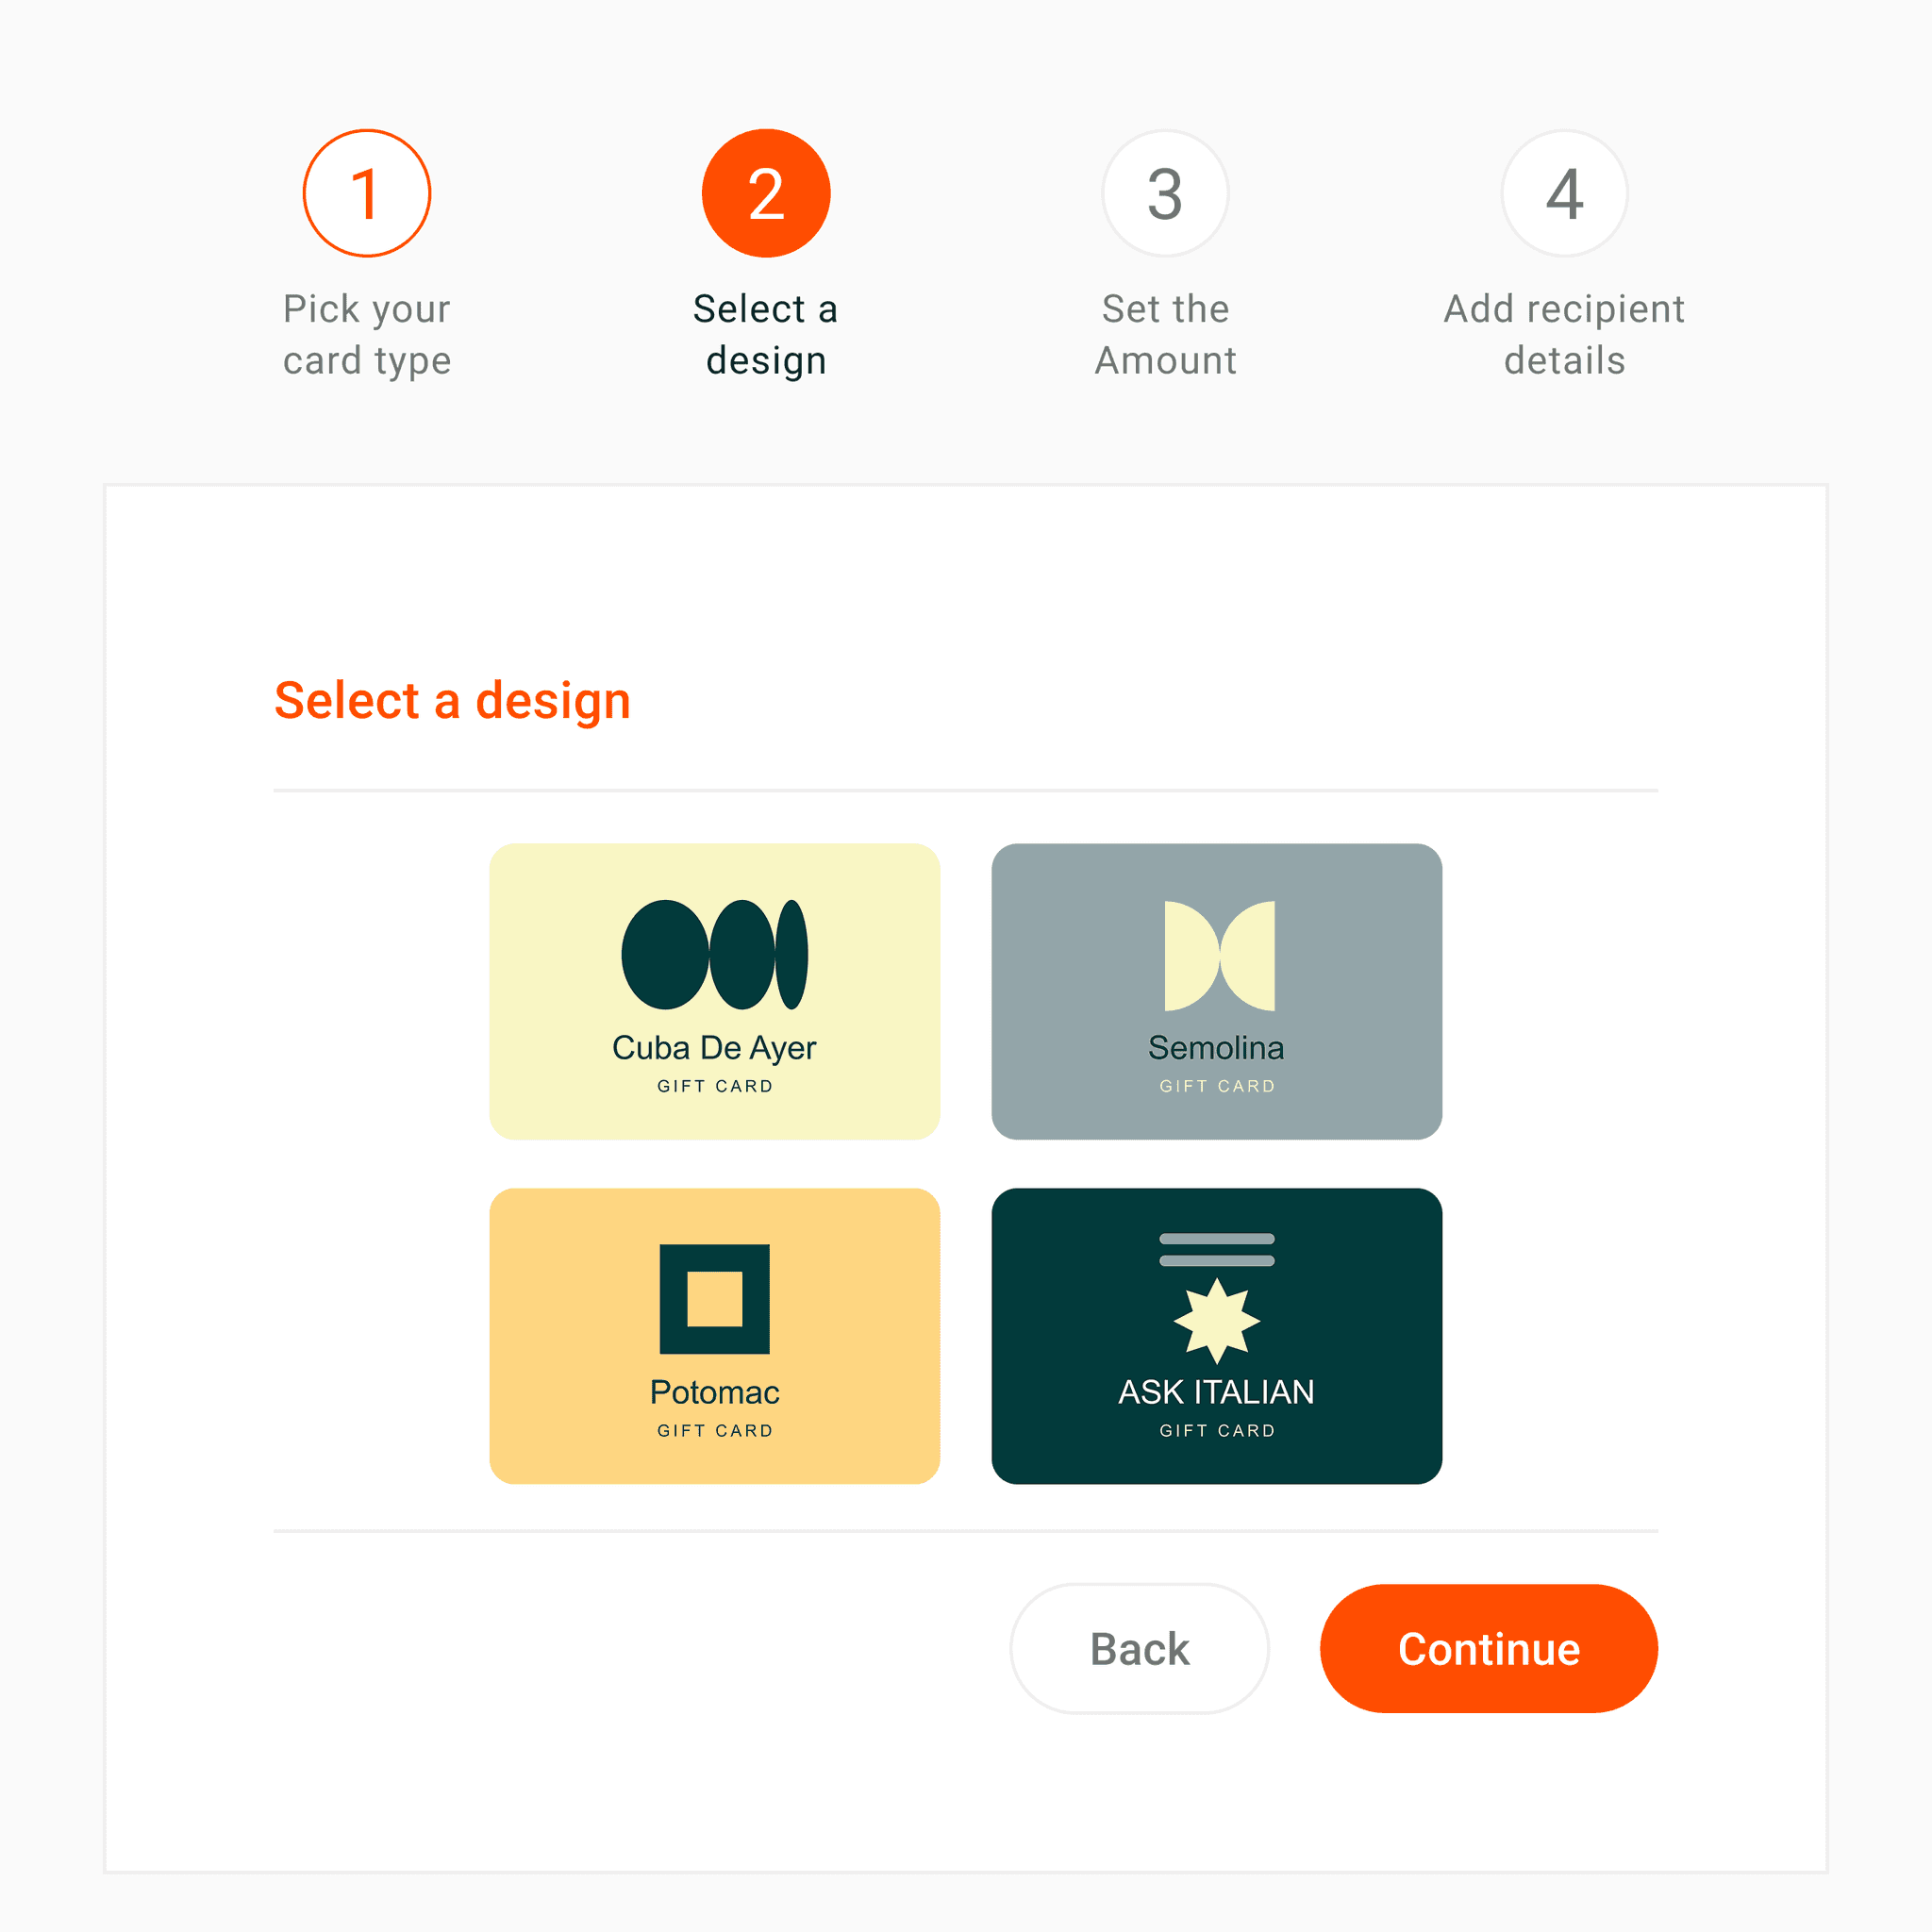Click the Back button
Viewport: 1932px width, 1932px height.
1140,1648
